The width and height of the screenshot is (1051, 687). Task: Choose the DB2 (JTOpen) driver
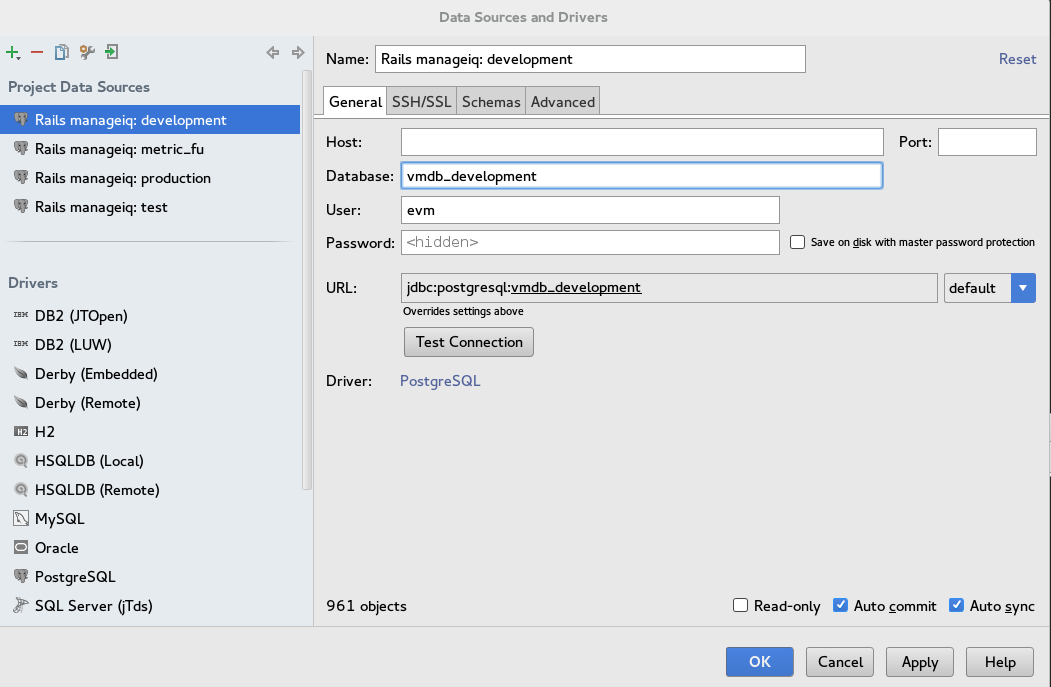click(x=150, y=316)
